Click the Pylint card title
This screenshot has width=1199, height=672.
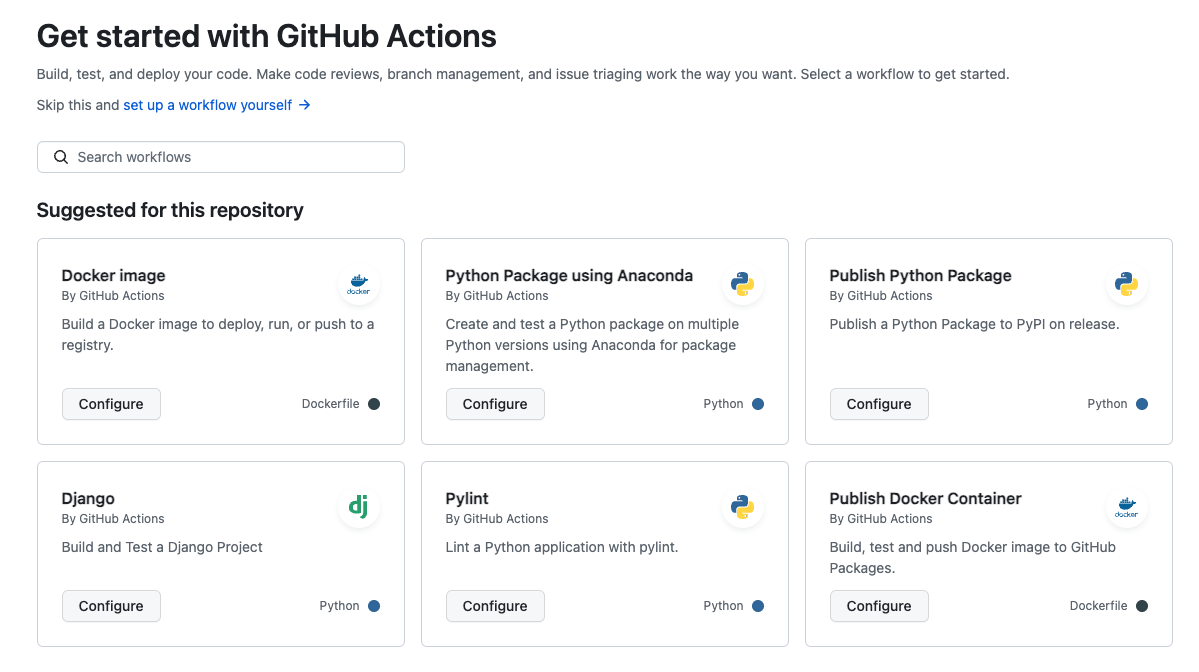click(467, 498)
